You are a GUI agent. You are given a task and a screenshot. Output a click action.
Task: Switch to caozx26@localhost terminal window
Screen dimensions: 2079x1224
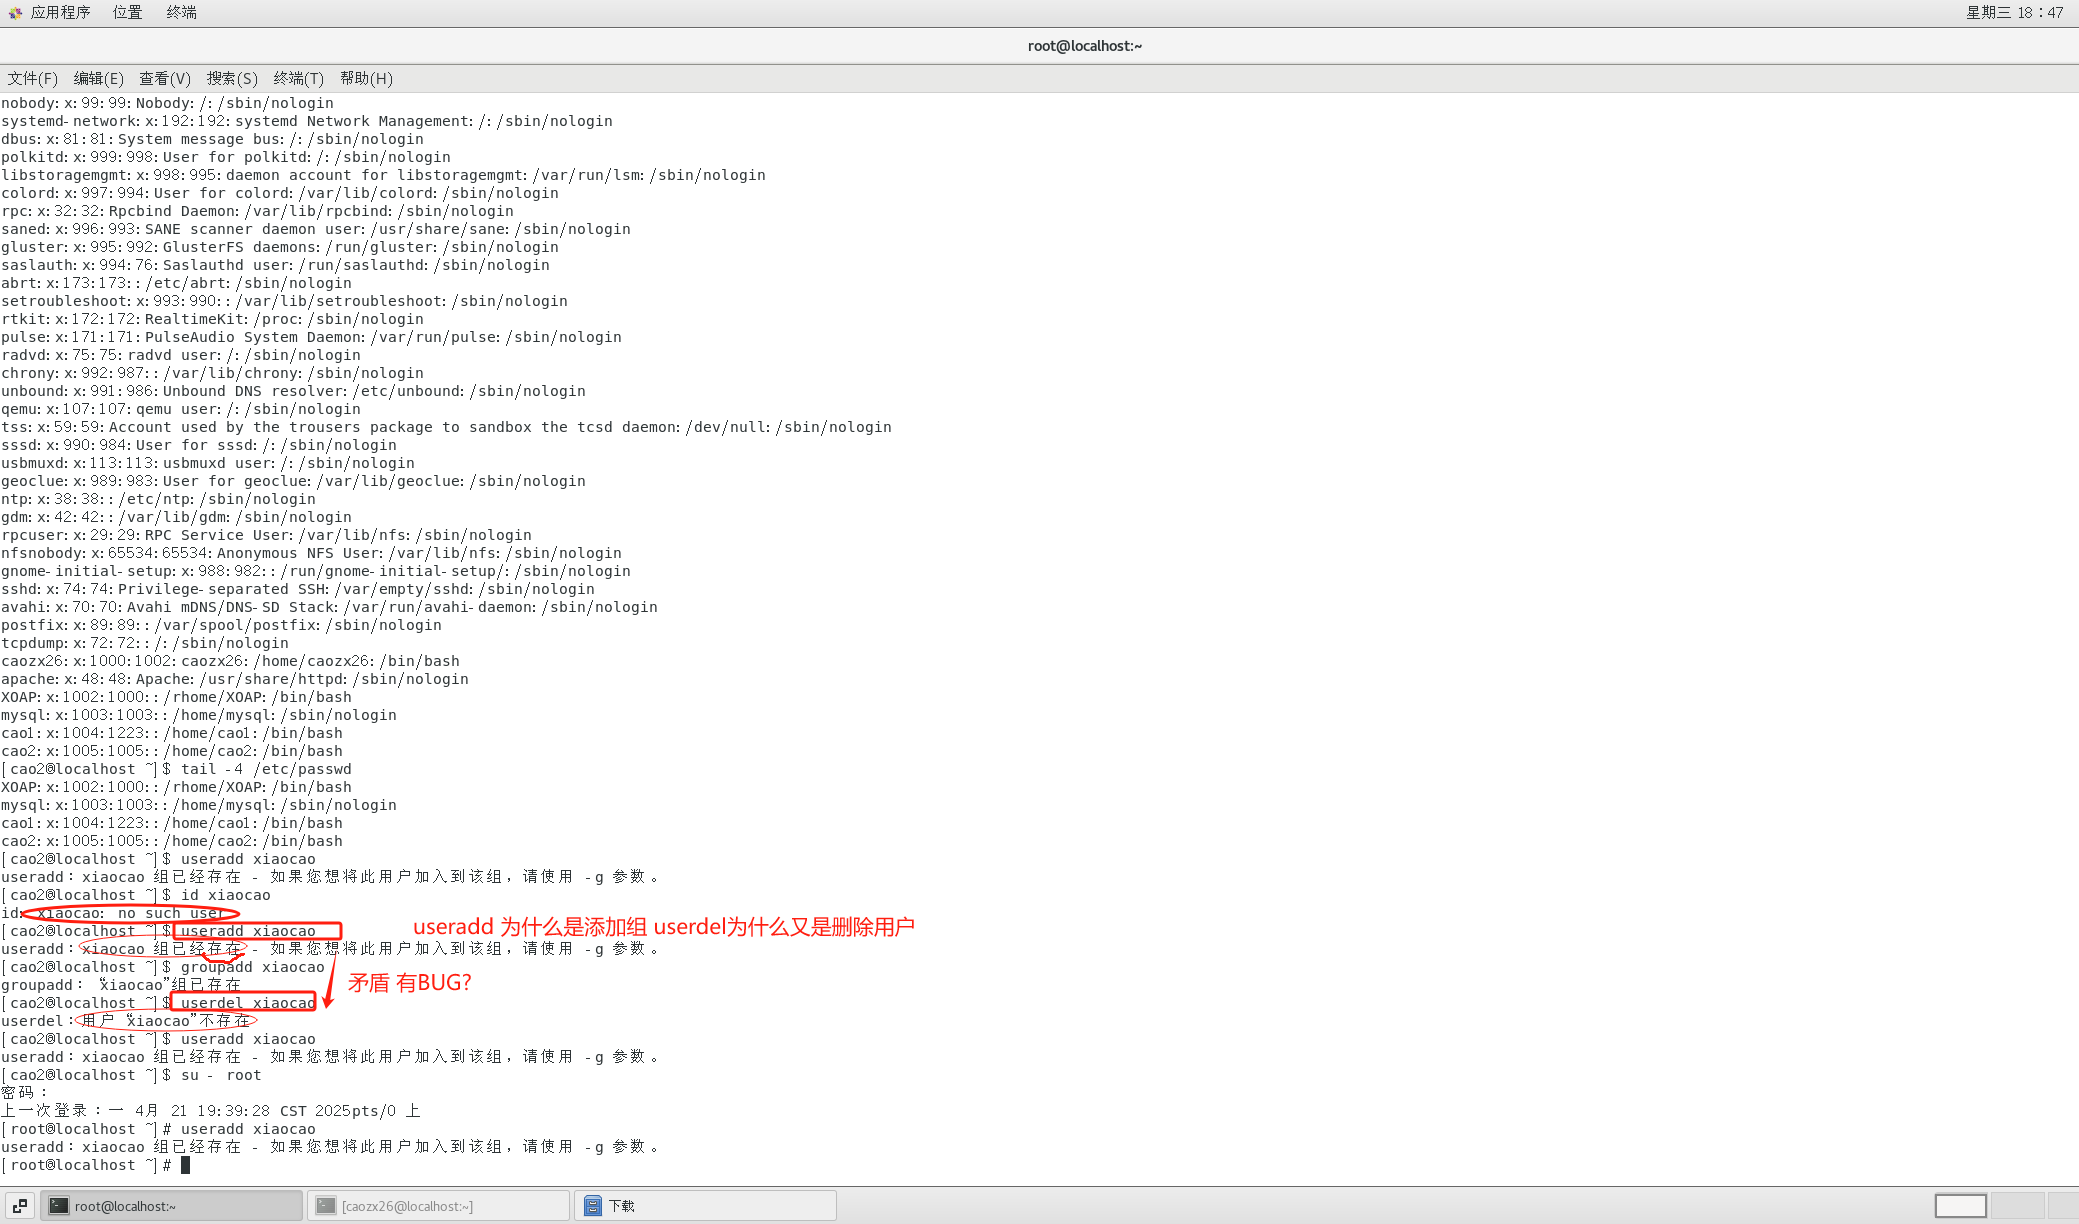click(x=438, y=1206)
